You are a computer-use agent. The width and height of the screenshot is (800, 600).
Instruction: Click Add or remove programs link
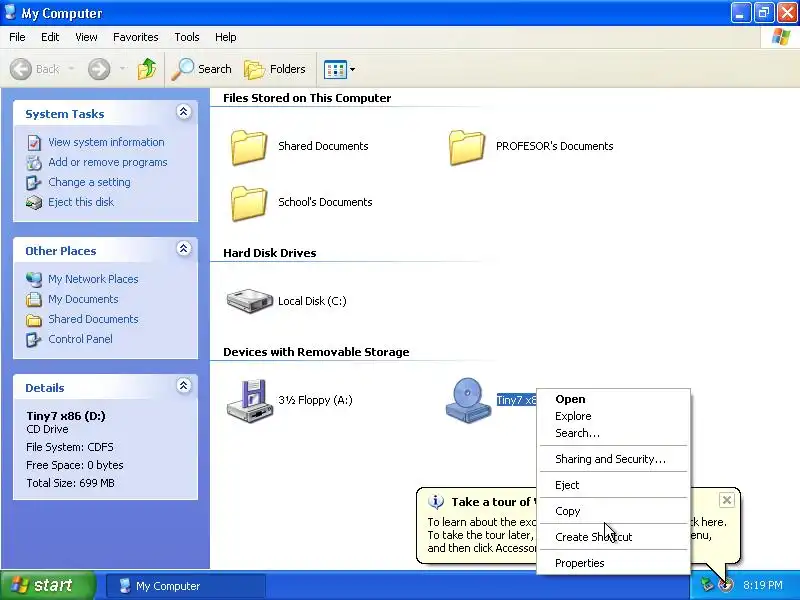(108, 162)
